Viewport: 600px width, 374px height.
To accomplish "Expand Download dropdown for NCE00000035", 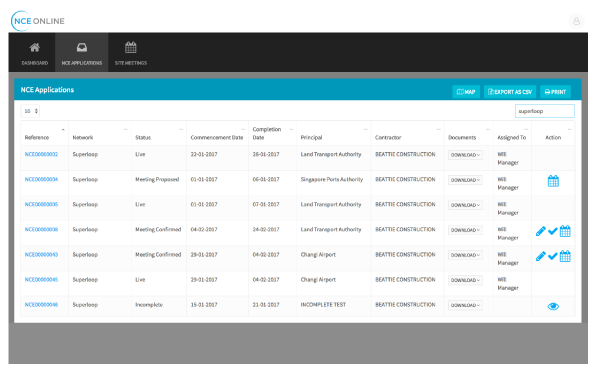I will pos(465,205).
